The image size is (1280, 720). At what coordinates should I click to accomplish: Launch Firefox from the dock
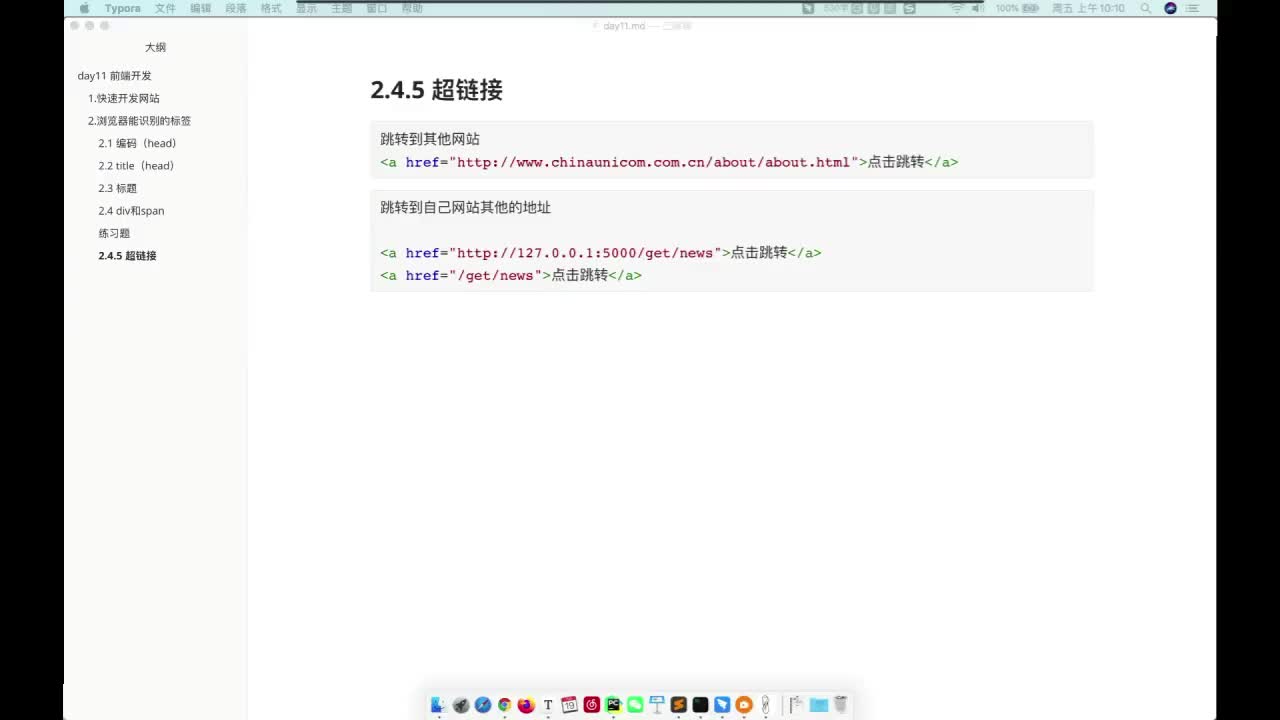coord(526,705)
